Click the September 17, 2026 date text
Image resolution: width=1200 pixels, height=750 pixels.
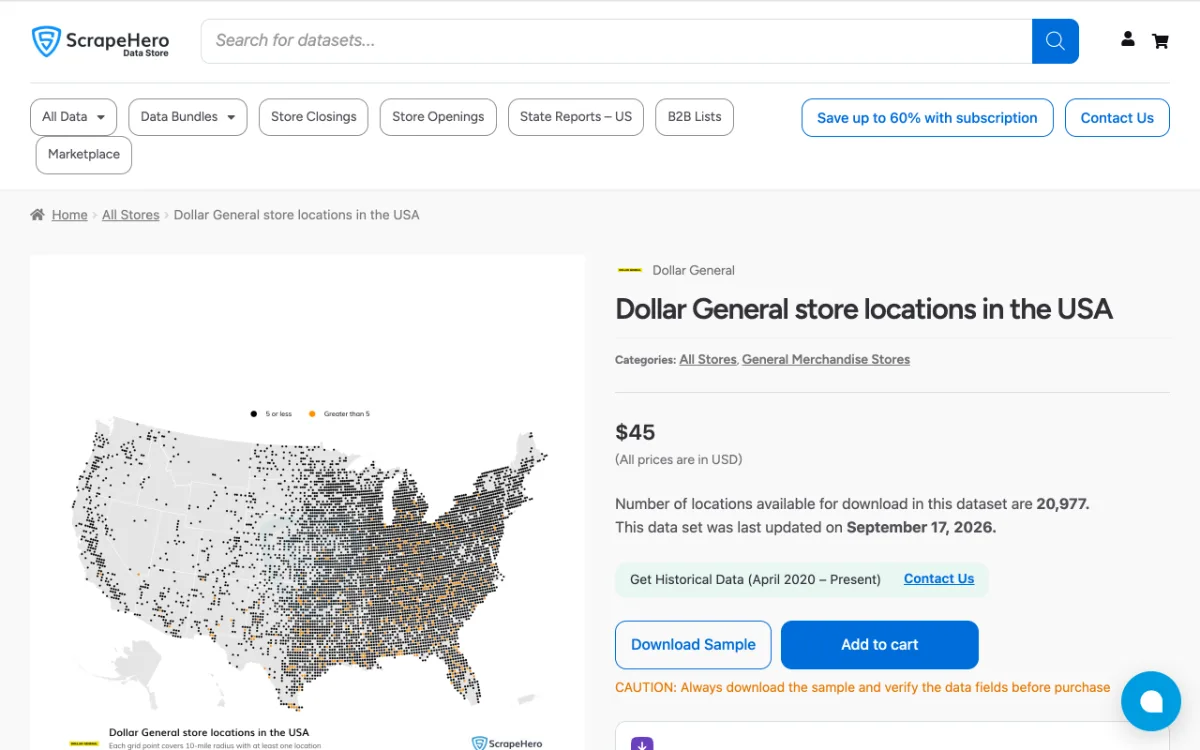click(x=921, y=527)
